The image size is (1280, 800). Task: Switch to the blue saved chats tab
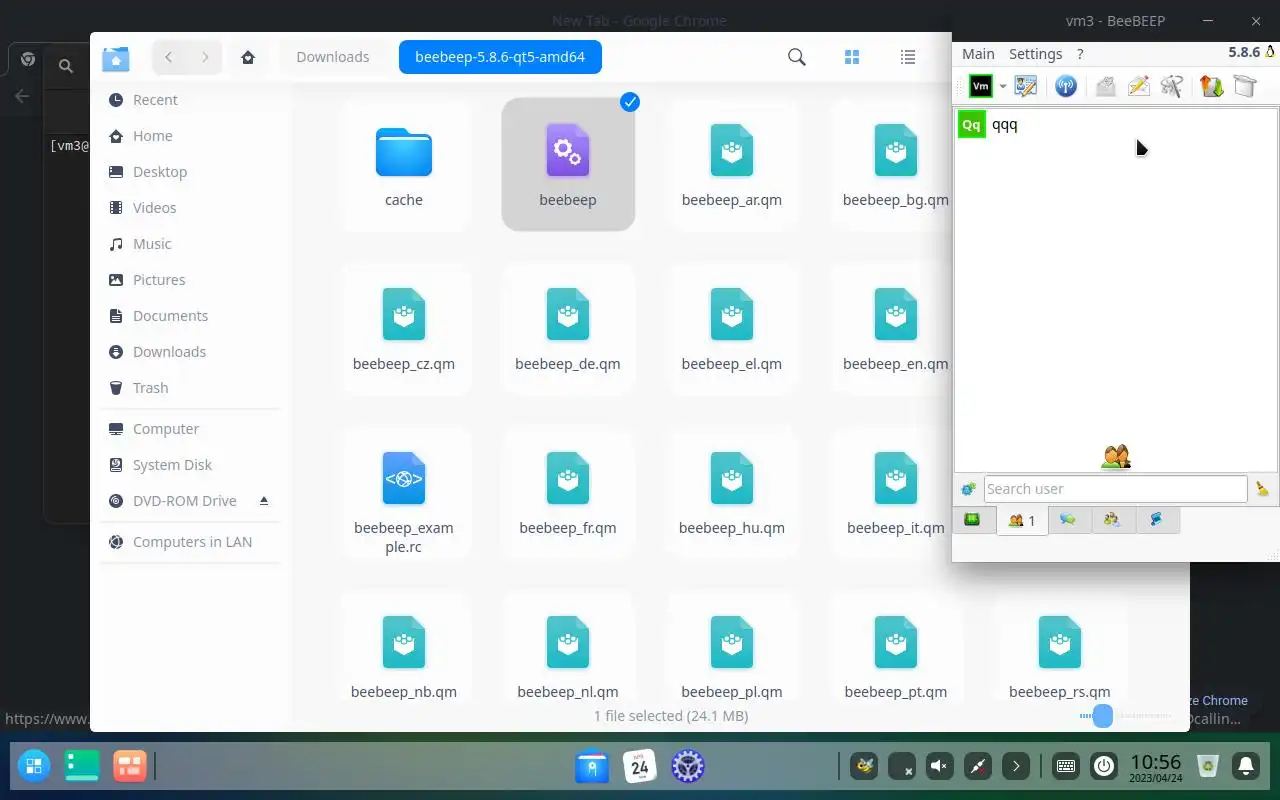point(1157,519)
